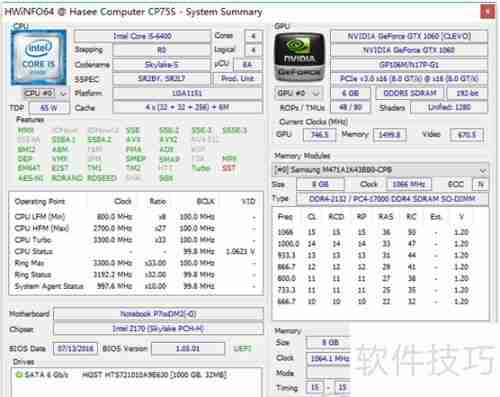500x397 pixels.
Task: Click the red SST feature label
Action: (x=229, y=168)
